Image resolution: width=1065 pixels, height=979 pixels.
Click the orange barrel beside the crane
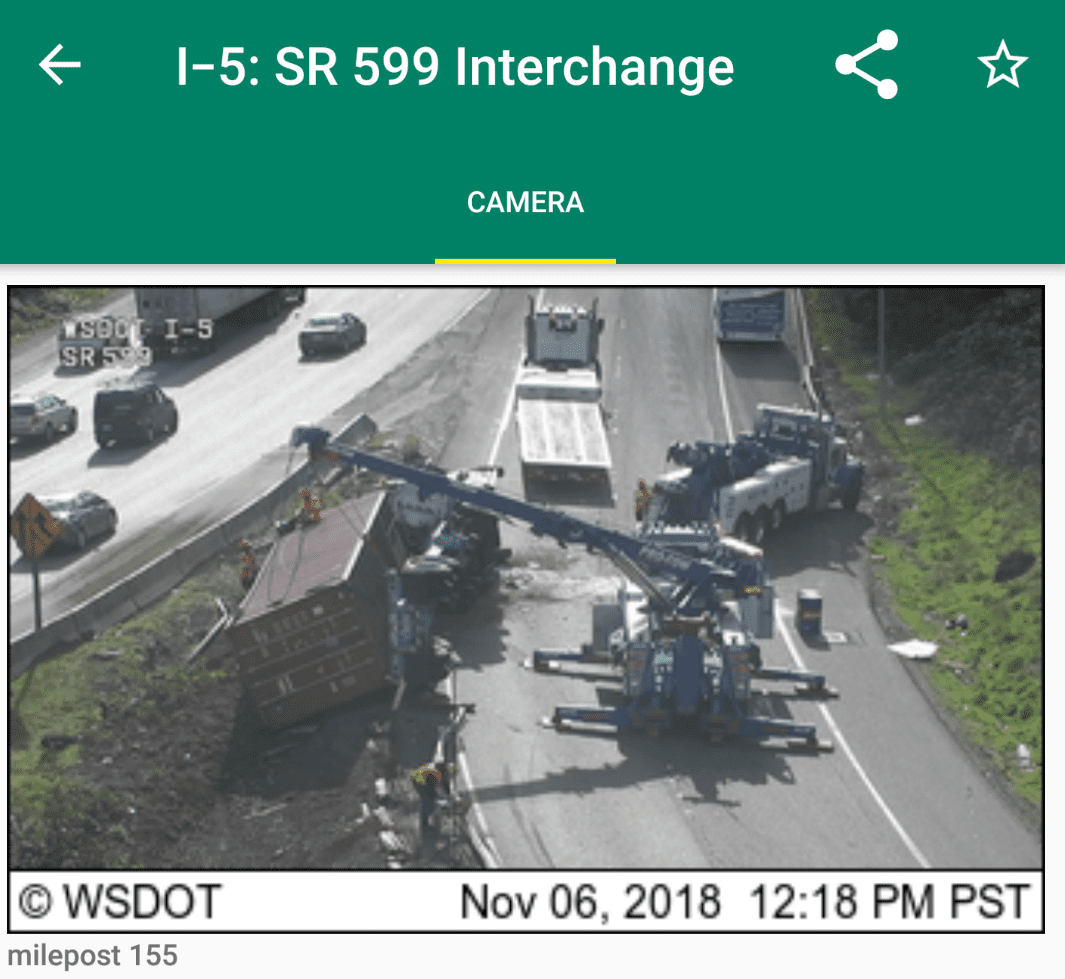[x=810, y=611]
